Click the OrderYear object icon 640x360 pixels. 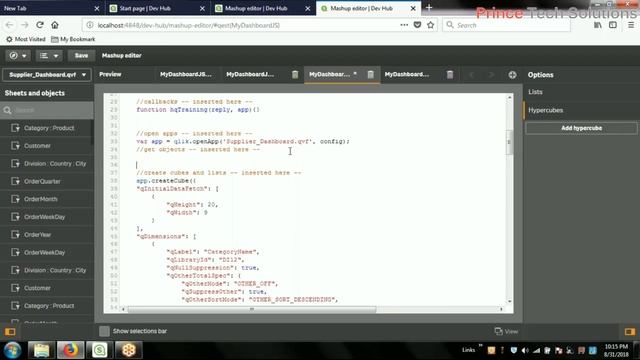[x=16, y=235]
